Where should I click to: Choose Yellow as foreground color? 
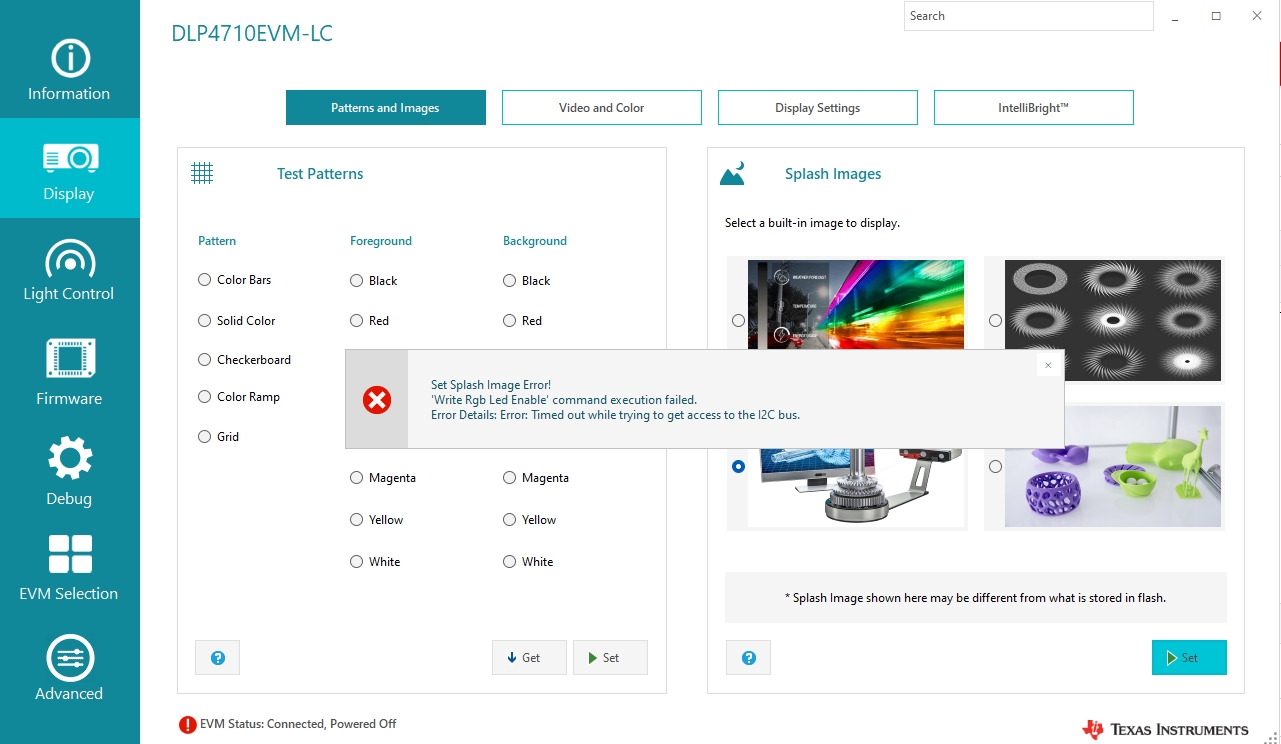[x=357, y=520]
